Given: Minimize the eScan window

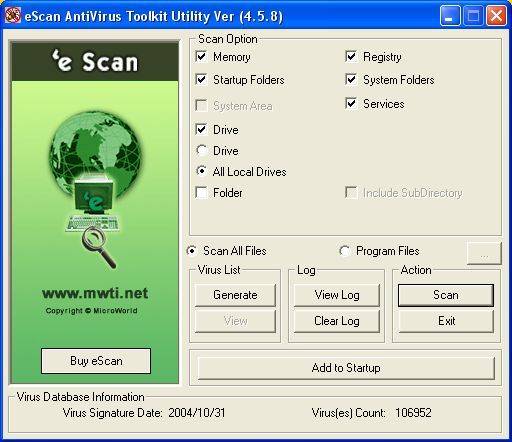Looking at the screenshot, I should pyautogui.click(x=450, y=16).
